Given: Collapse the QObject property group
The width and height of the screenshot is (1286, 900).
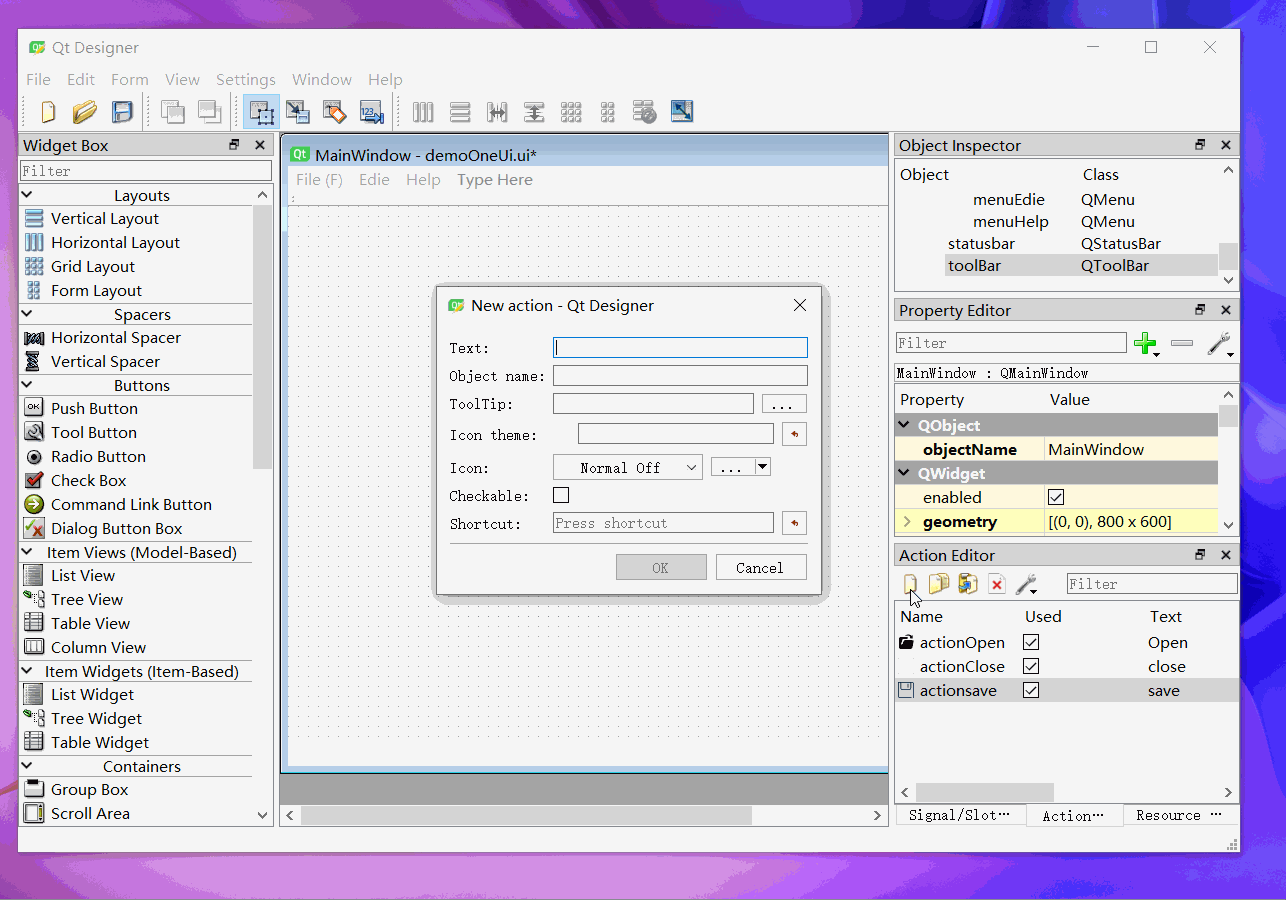Looking at the screenshot, I should pos(904,425).
